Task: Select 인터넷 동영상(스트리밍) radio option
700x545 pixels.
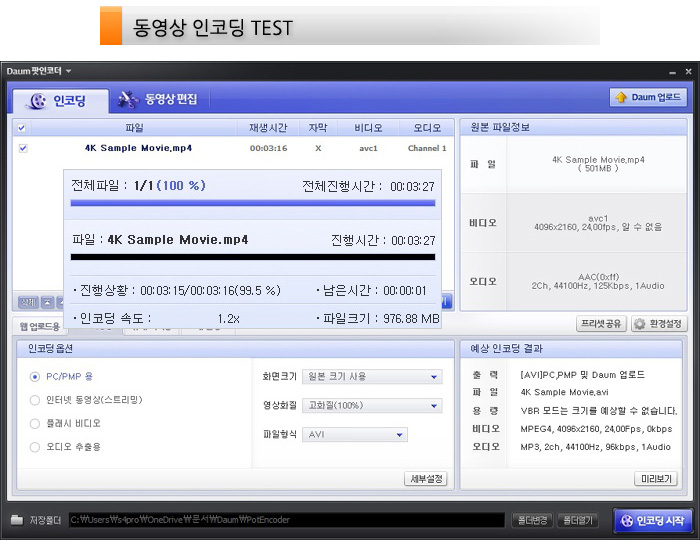Action: 35,400
